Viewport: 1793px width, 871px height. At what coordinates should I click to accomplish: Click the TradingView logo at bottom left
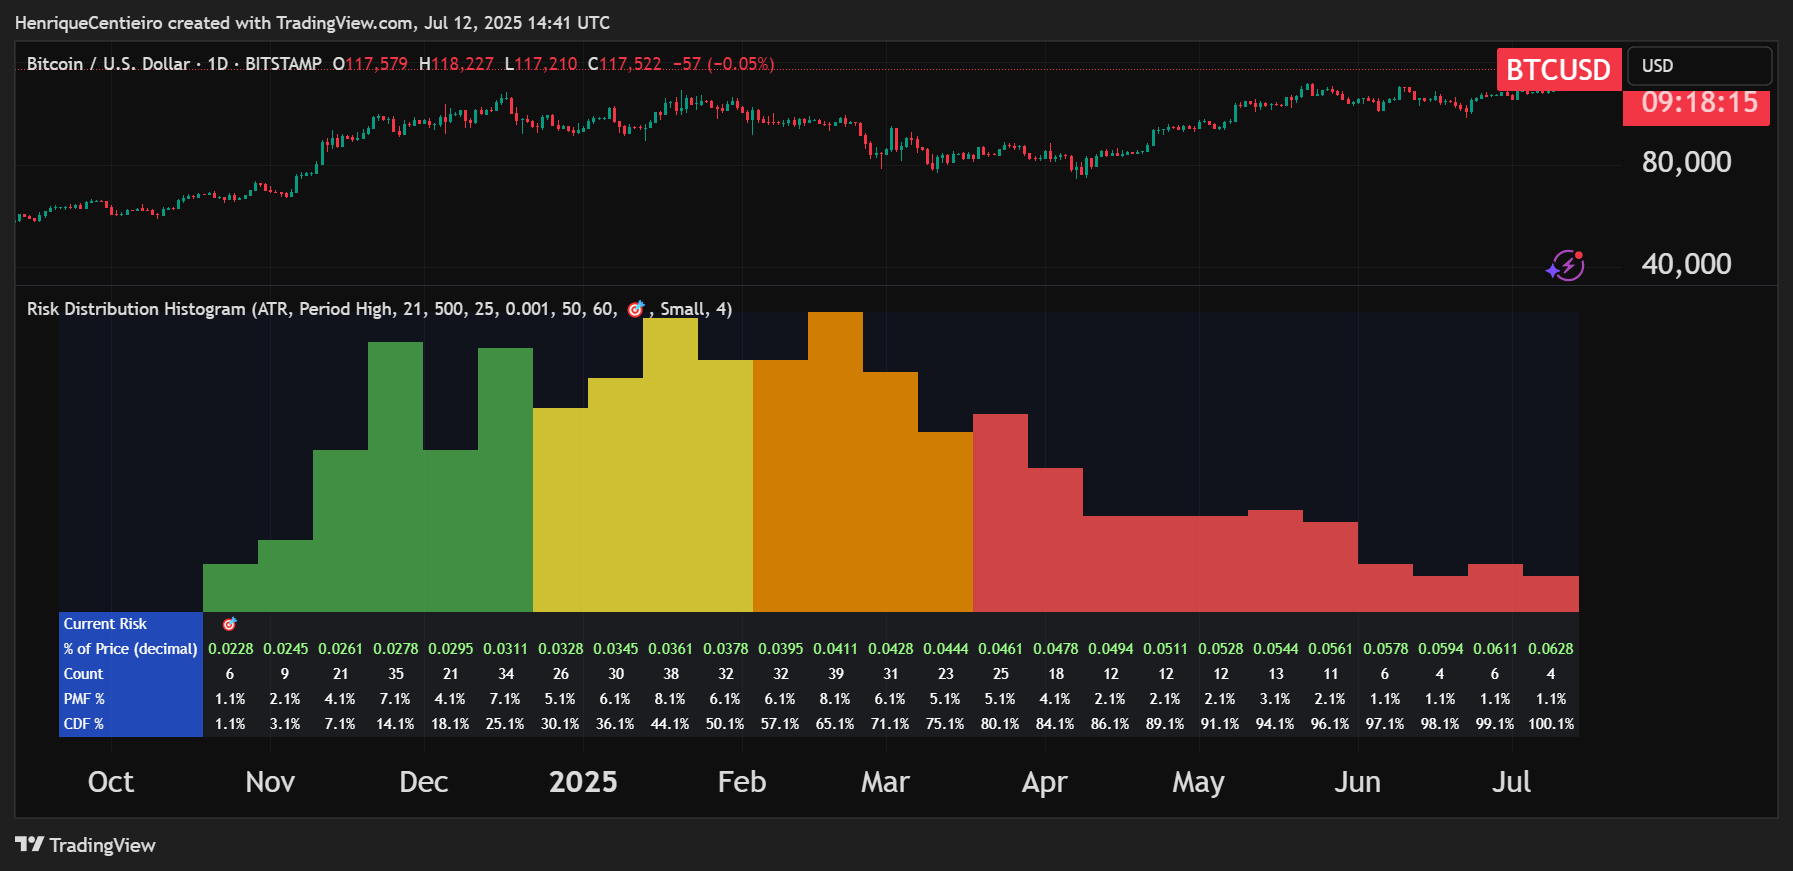click(x=85, y=845)
